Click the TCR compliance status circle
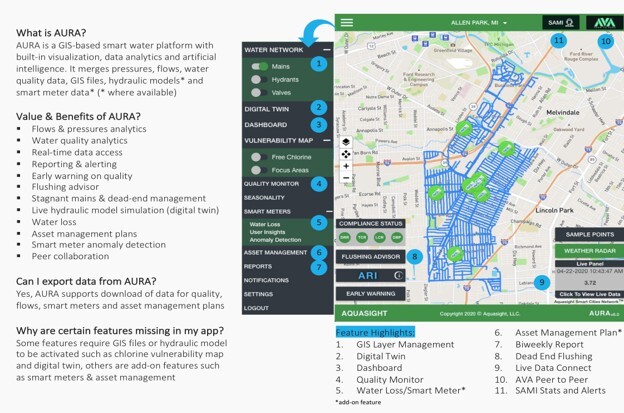 pyautogui.click(x=362, y=238)
